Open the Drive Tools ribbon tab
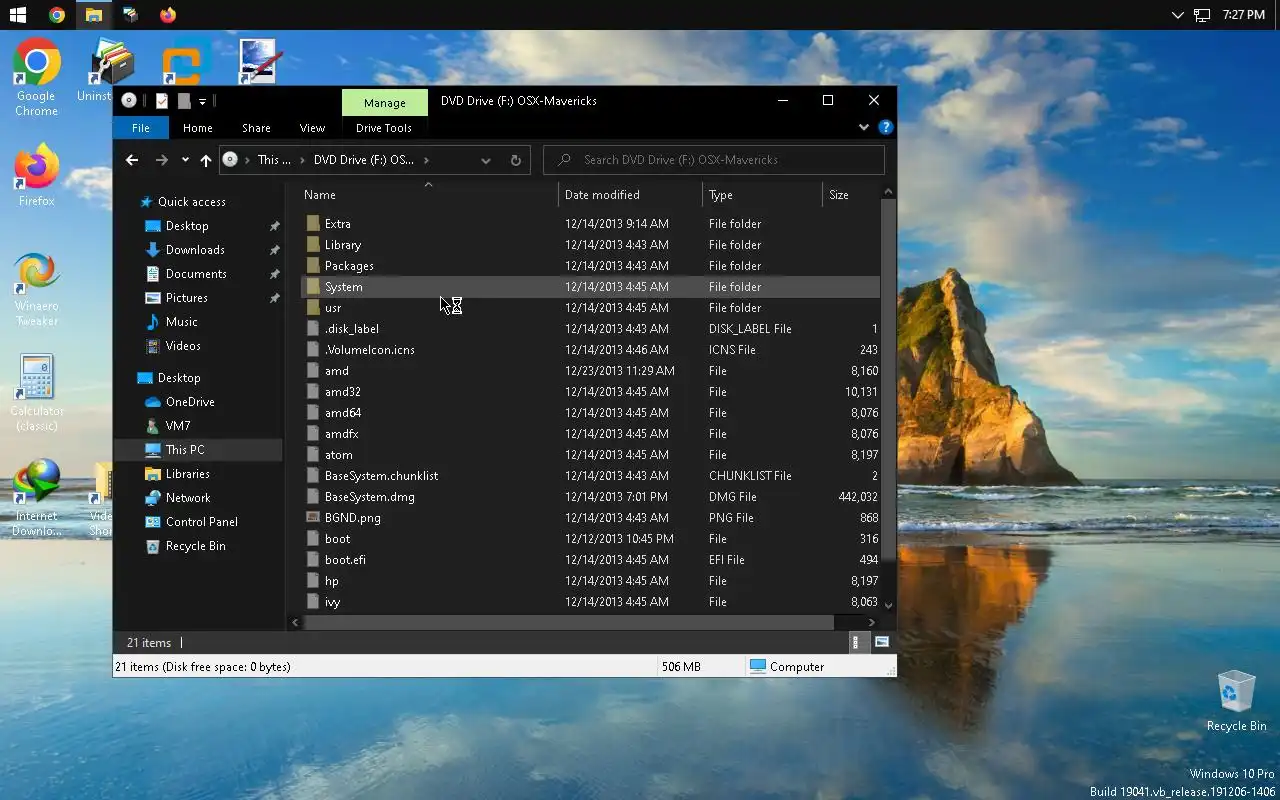This screenshot has width=1280, height=800. click(x=384, y=128)
